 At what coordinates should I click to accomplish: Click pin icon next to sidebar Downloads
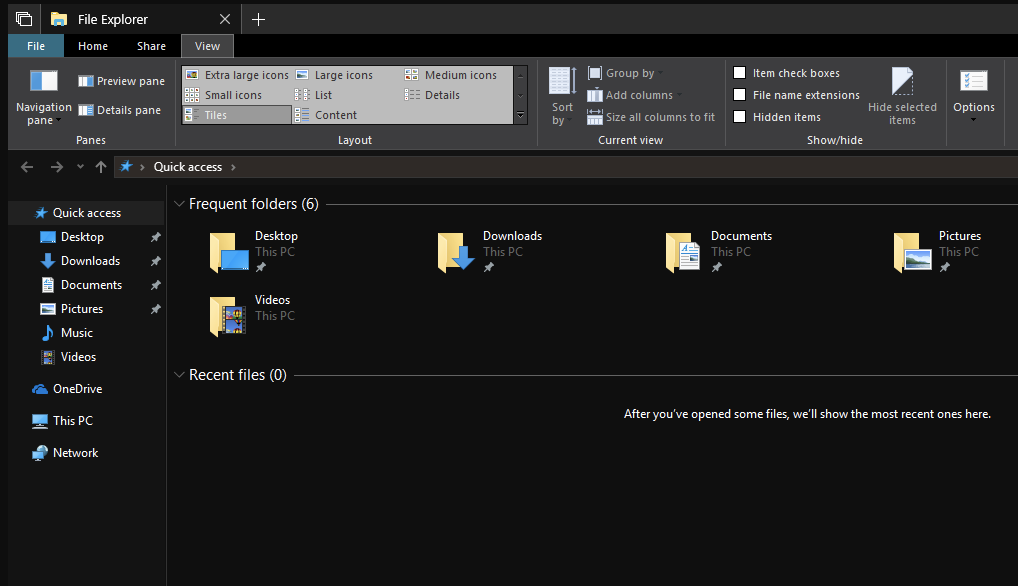(x=156, y=262)
